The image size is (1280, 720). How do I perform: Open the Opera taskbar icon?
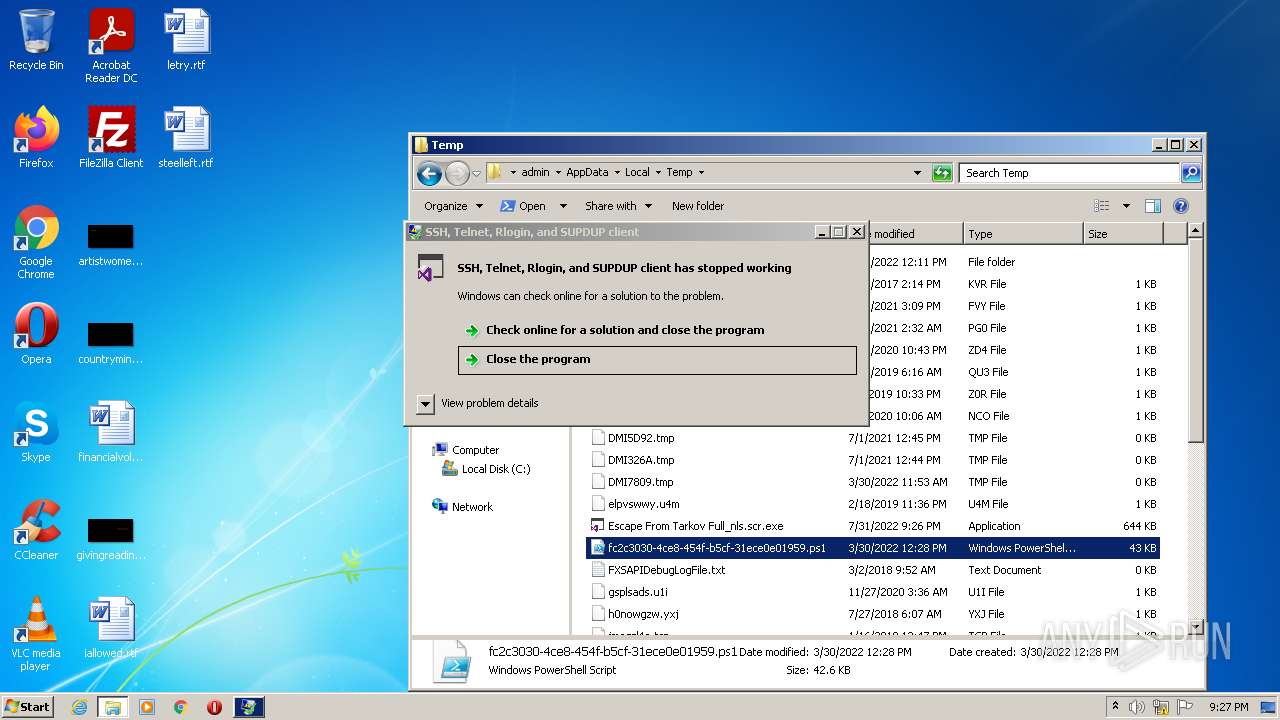point(214,707)
